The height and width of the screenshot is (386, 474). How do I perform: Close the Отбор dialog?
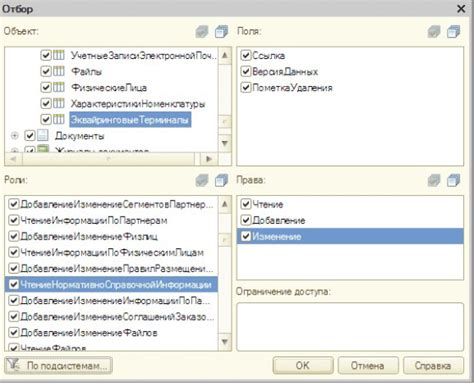click(461, 9)
